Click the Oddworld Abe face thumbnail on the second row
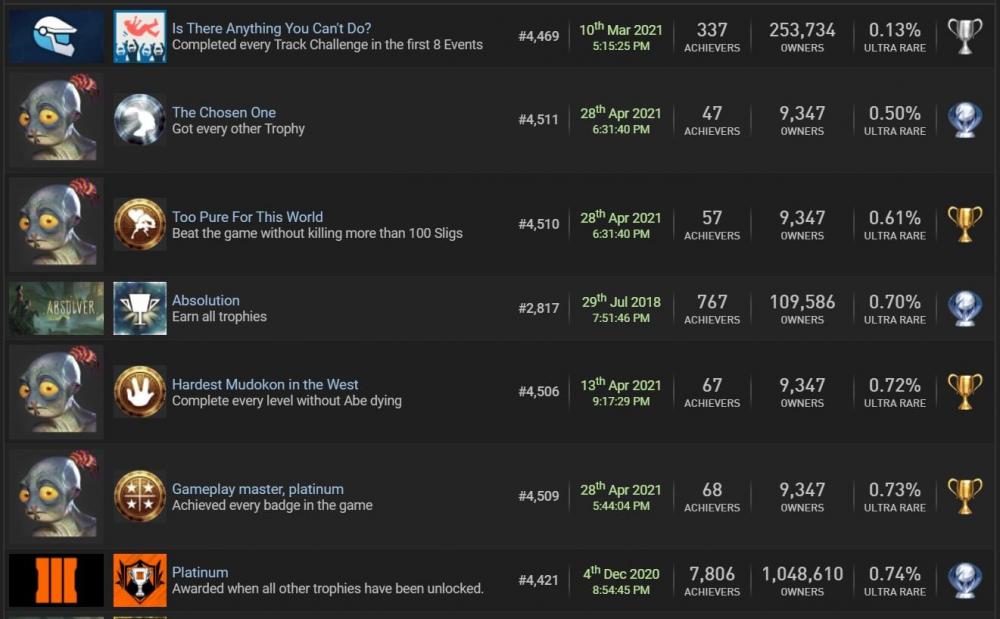Image resolution: width=1000 pixels, height=619 pixels. pos(55,118)
